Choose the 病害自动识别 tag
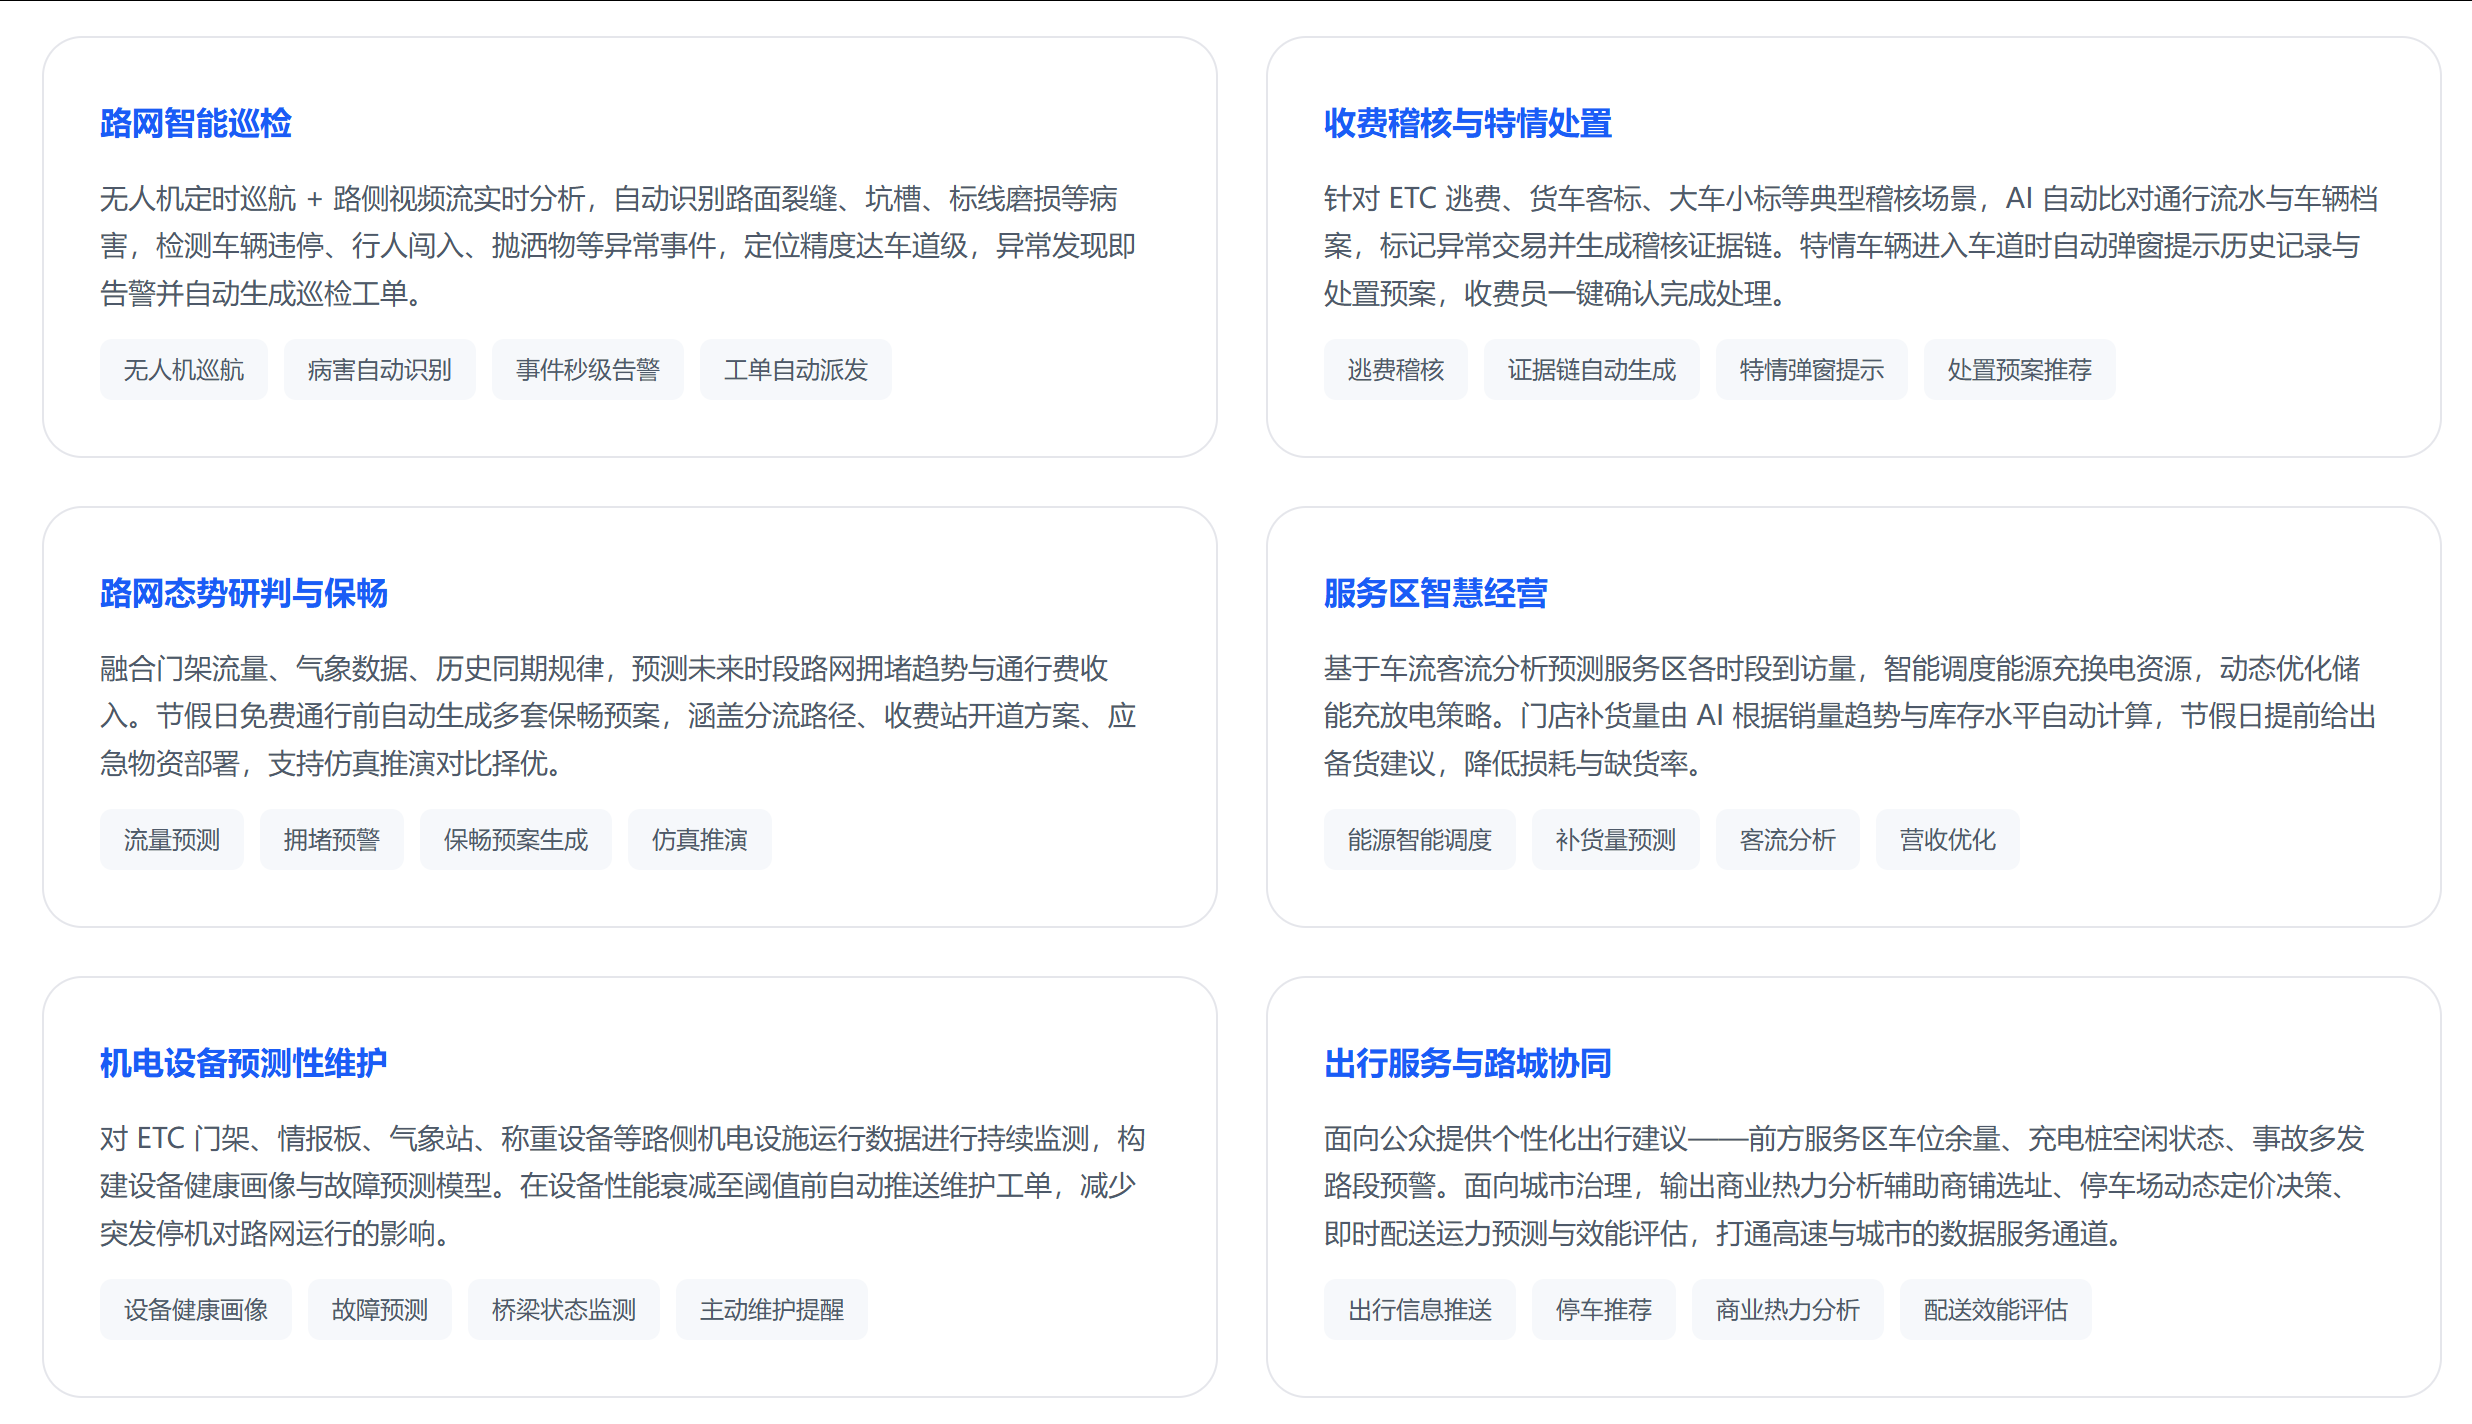The height and width of the screenshot is (1424, 2472). (x=380, y=370)
